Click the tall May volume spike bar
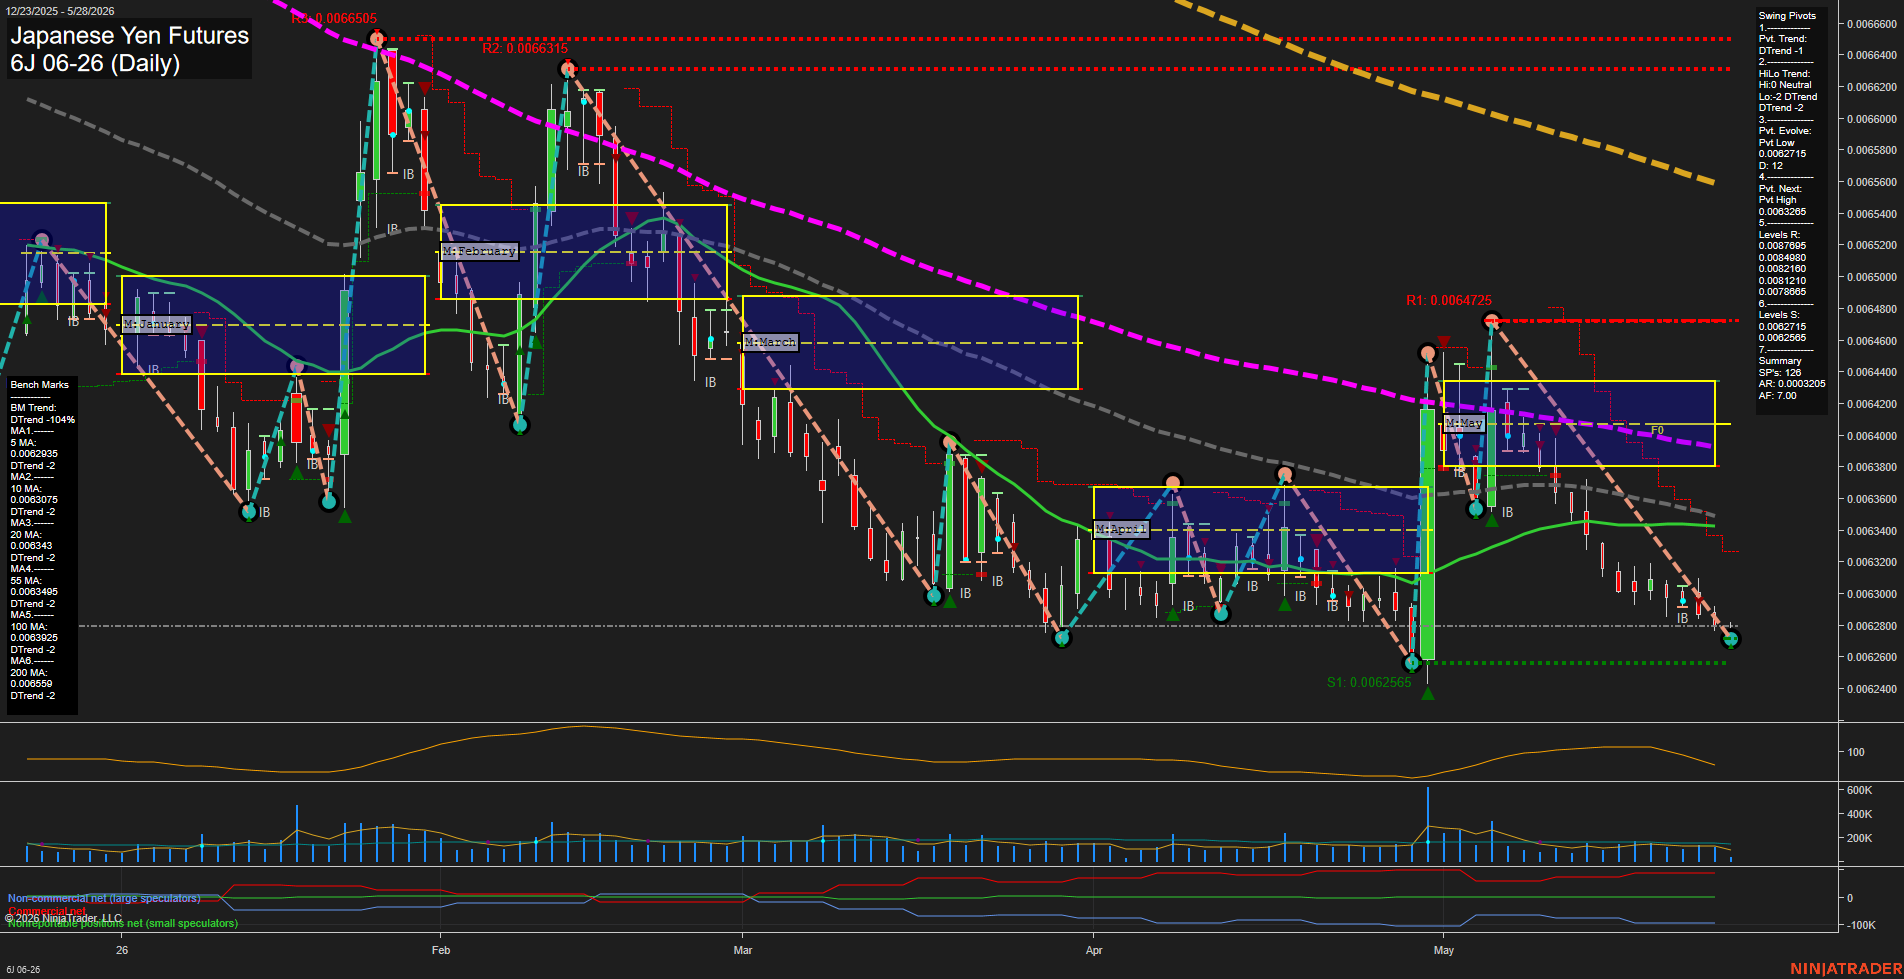 [1428, 824]
